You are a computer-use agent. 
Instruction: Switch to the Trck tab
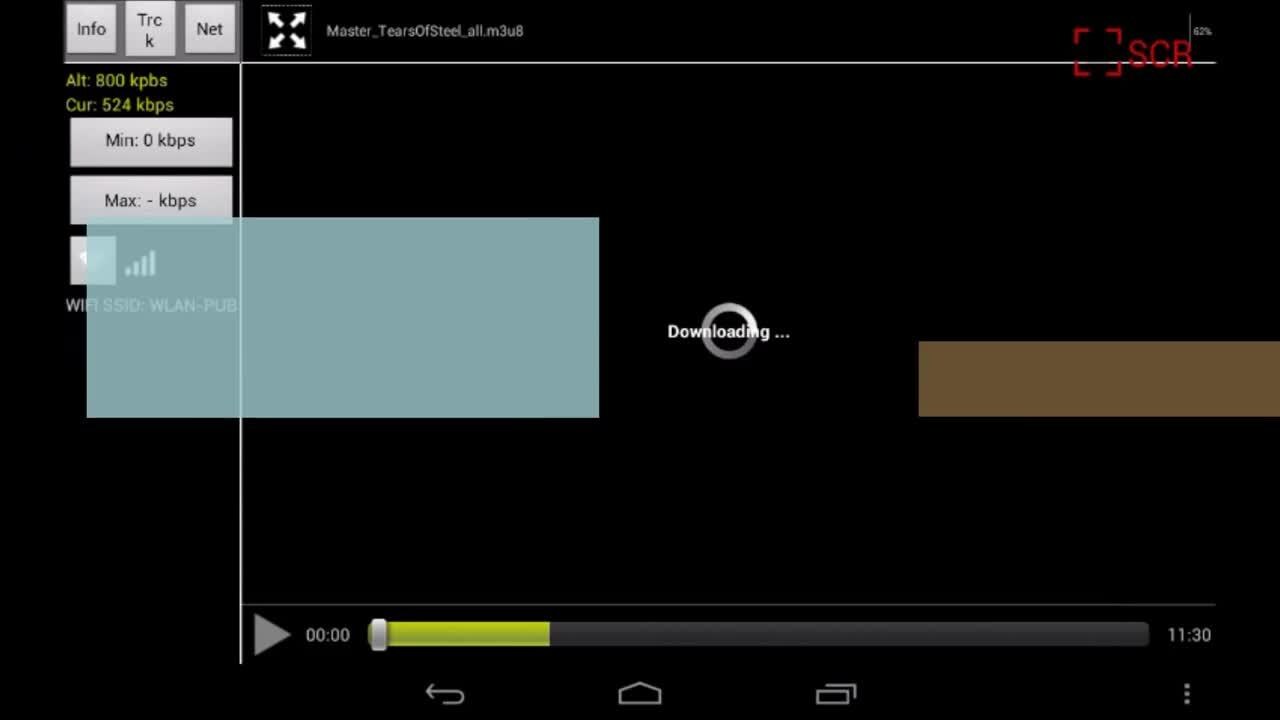pyautogui.click(x=149, y=29)
